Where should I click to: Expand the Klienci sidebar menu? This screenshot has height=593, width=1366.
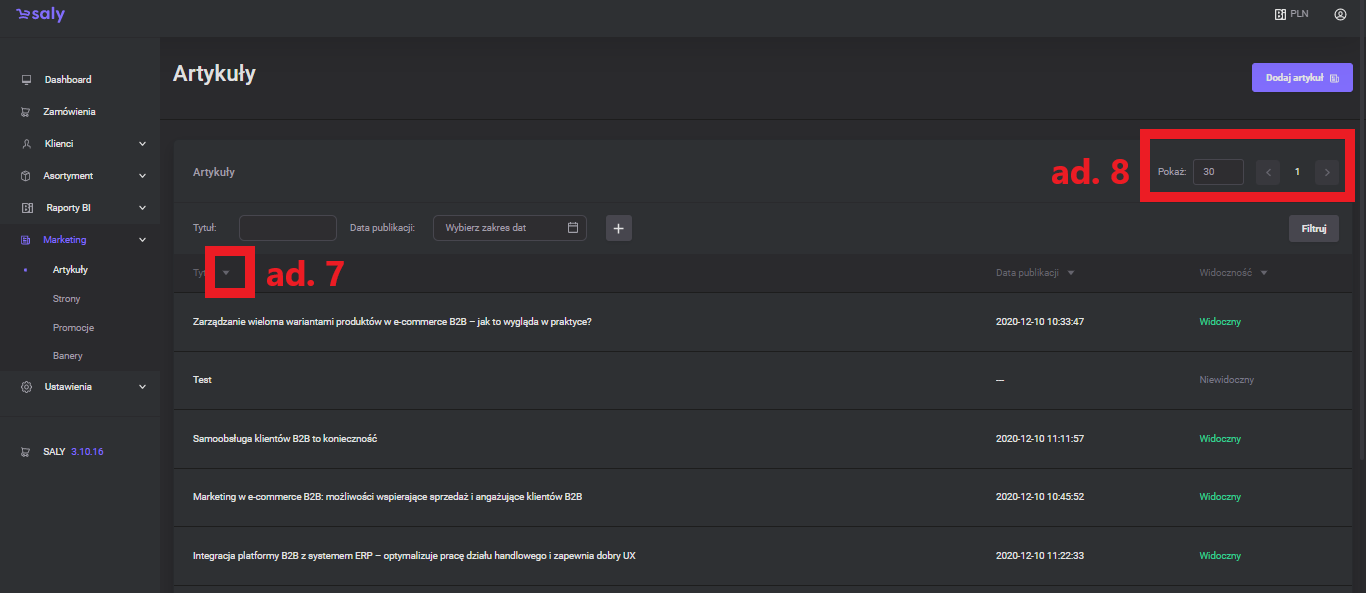[142, 144]
